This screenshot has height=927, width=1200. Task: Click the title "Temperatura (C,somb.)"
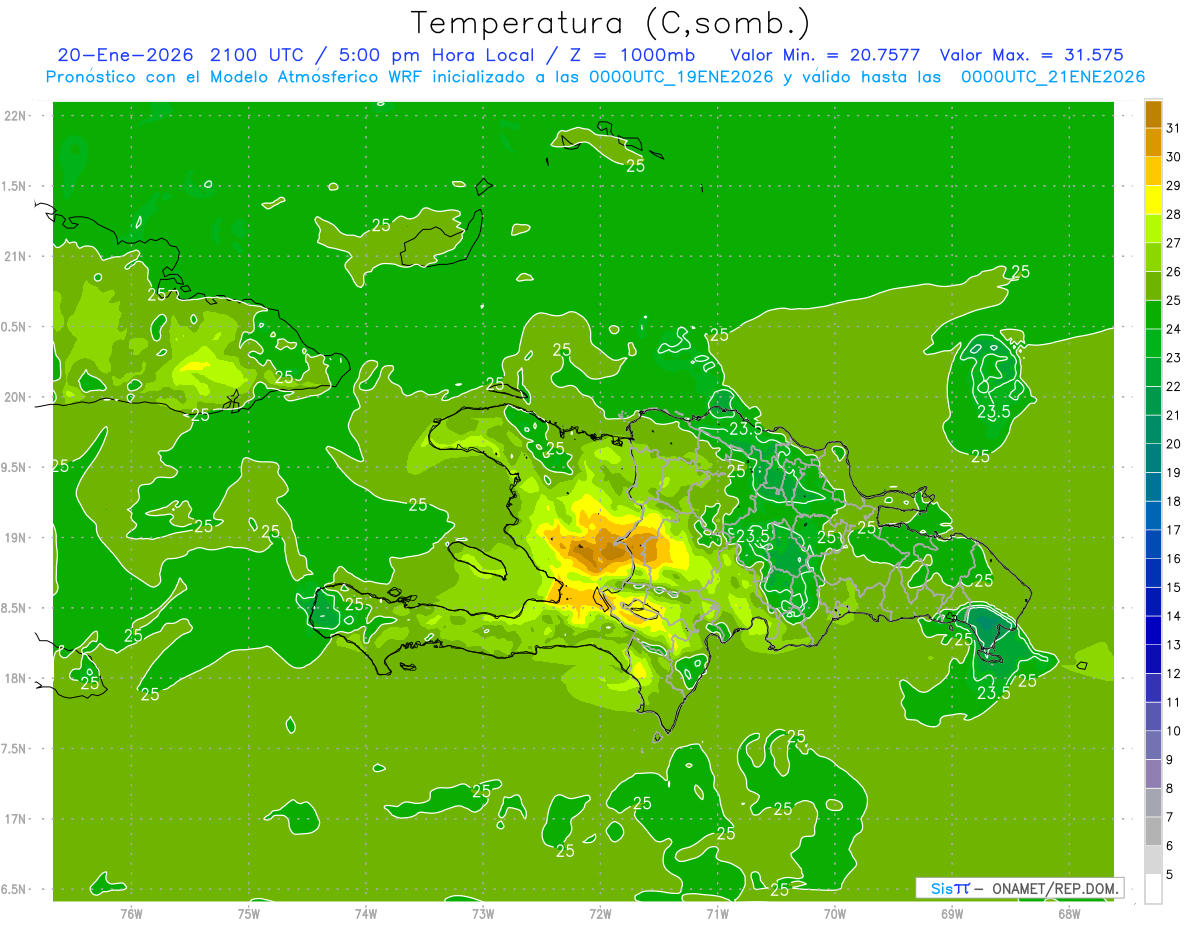click(x=611, y=23)
